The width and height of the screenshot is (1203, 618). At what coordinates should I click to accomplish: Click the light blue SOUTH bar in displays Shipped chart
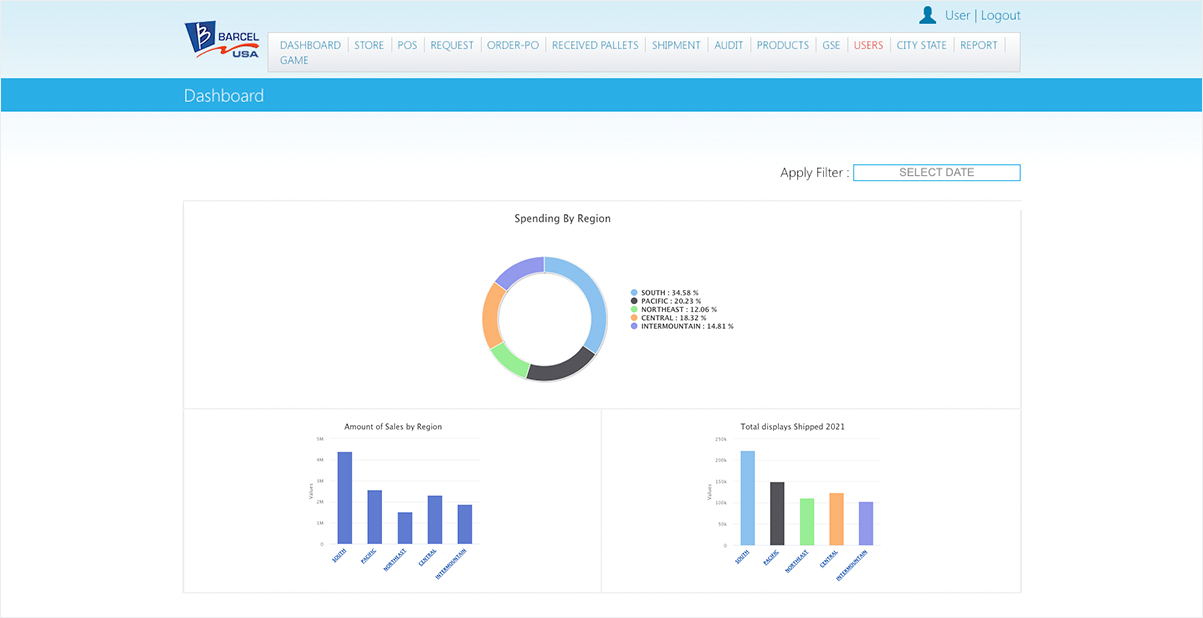click(748, 498)
